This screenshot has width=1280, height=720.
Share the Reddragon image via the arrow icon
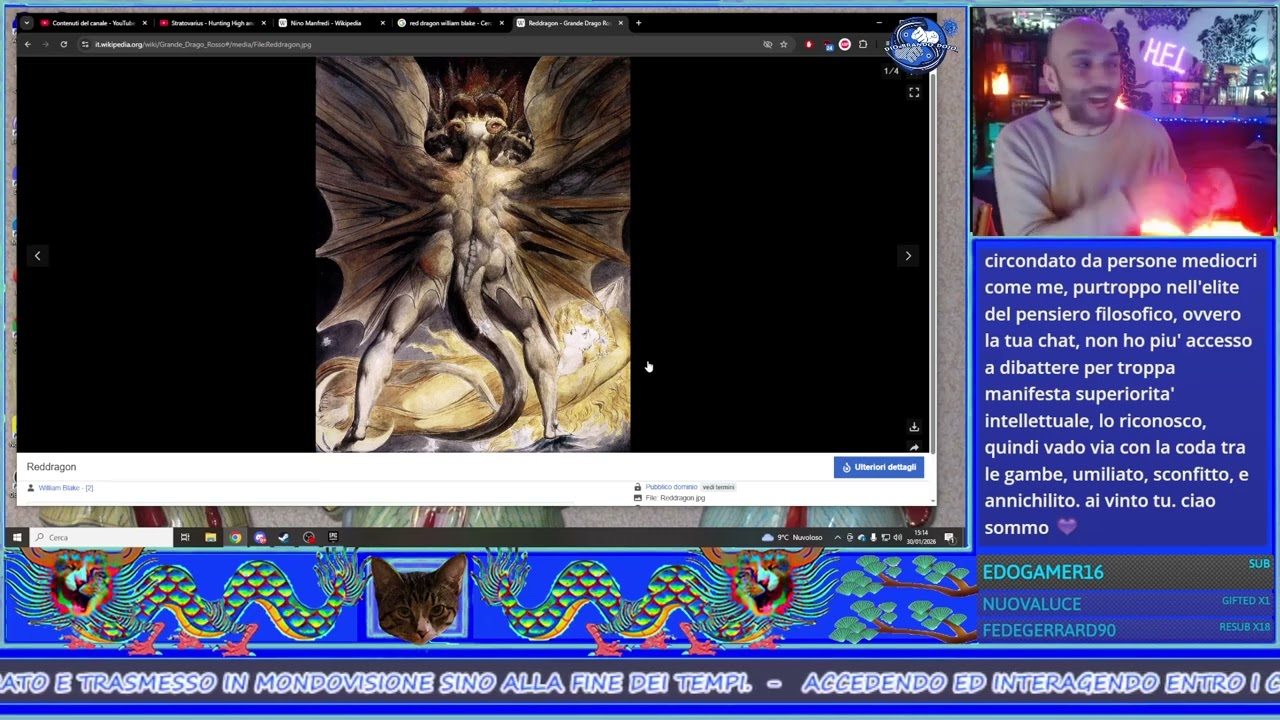(914, 447)
